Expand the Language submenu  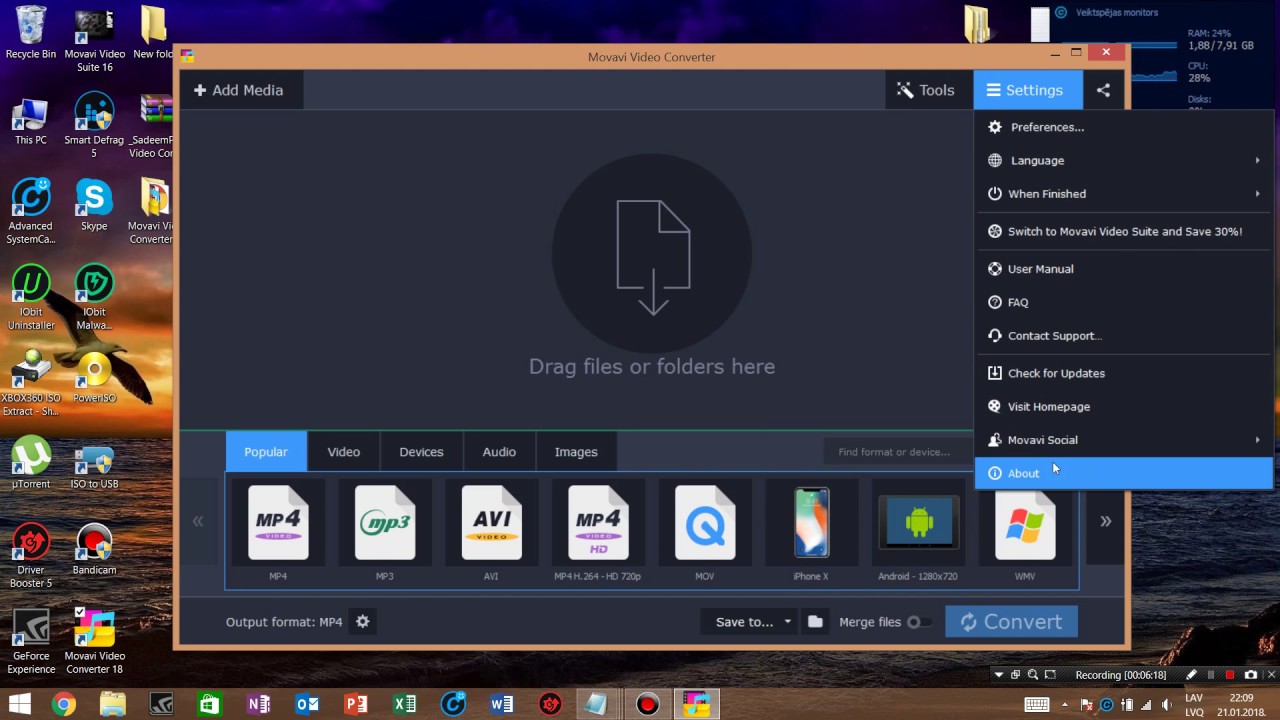pos(1124,160)
